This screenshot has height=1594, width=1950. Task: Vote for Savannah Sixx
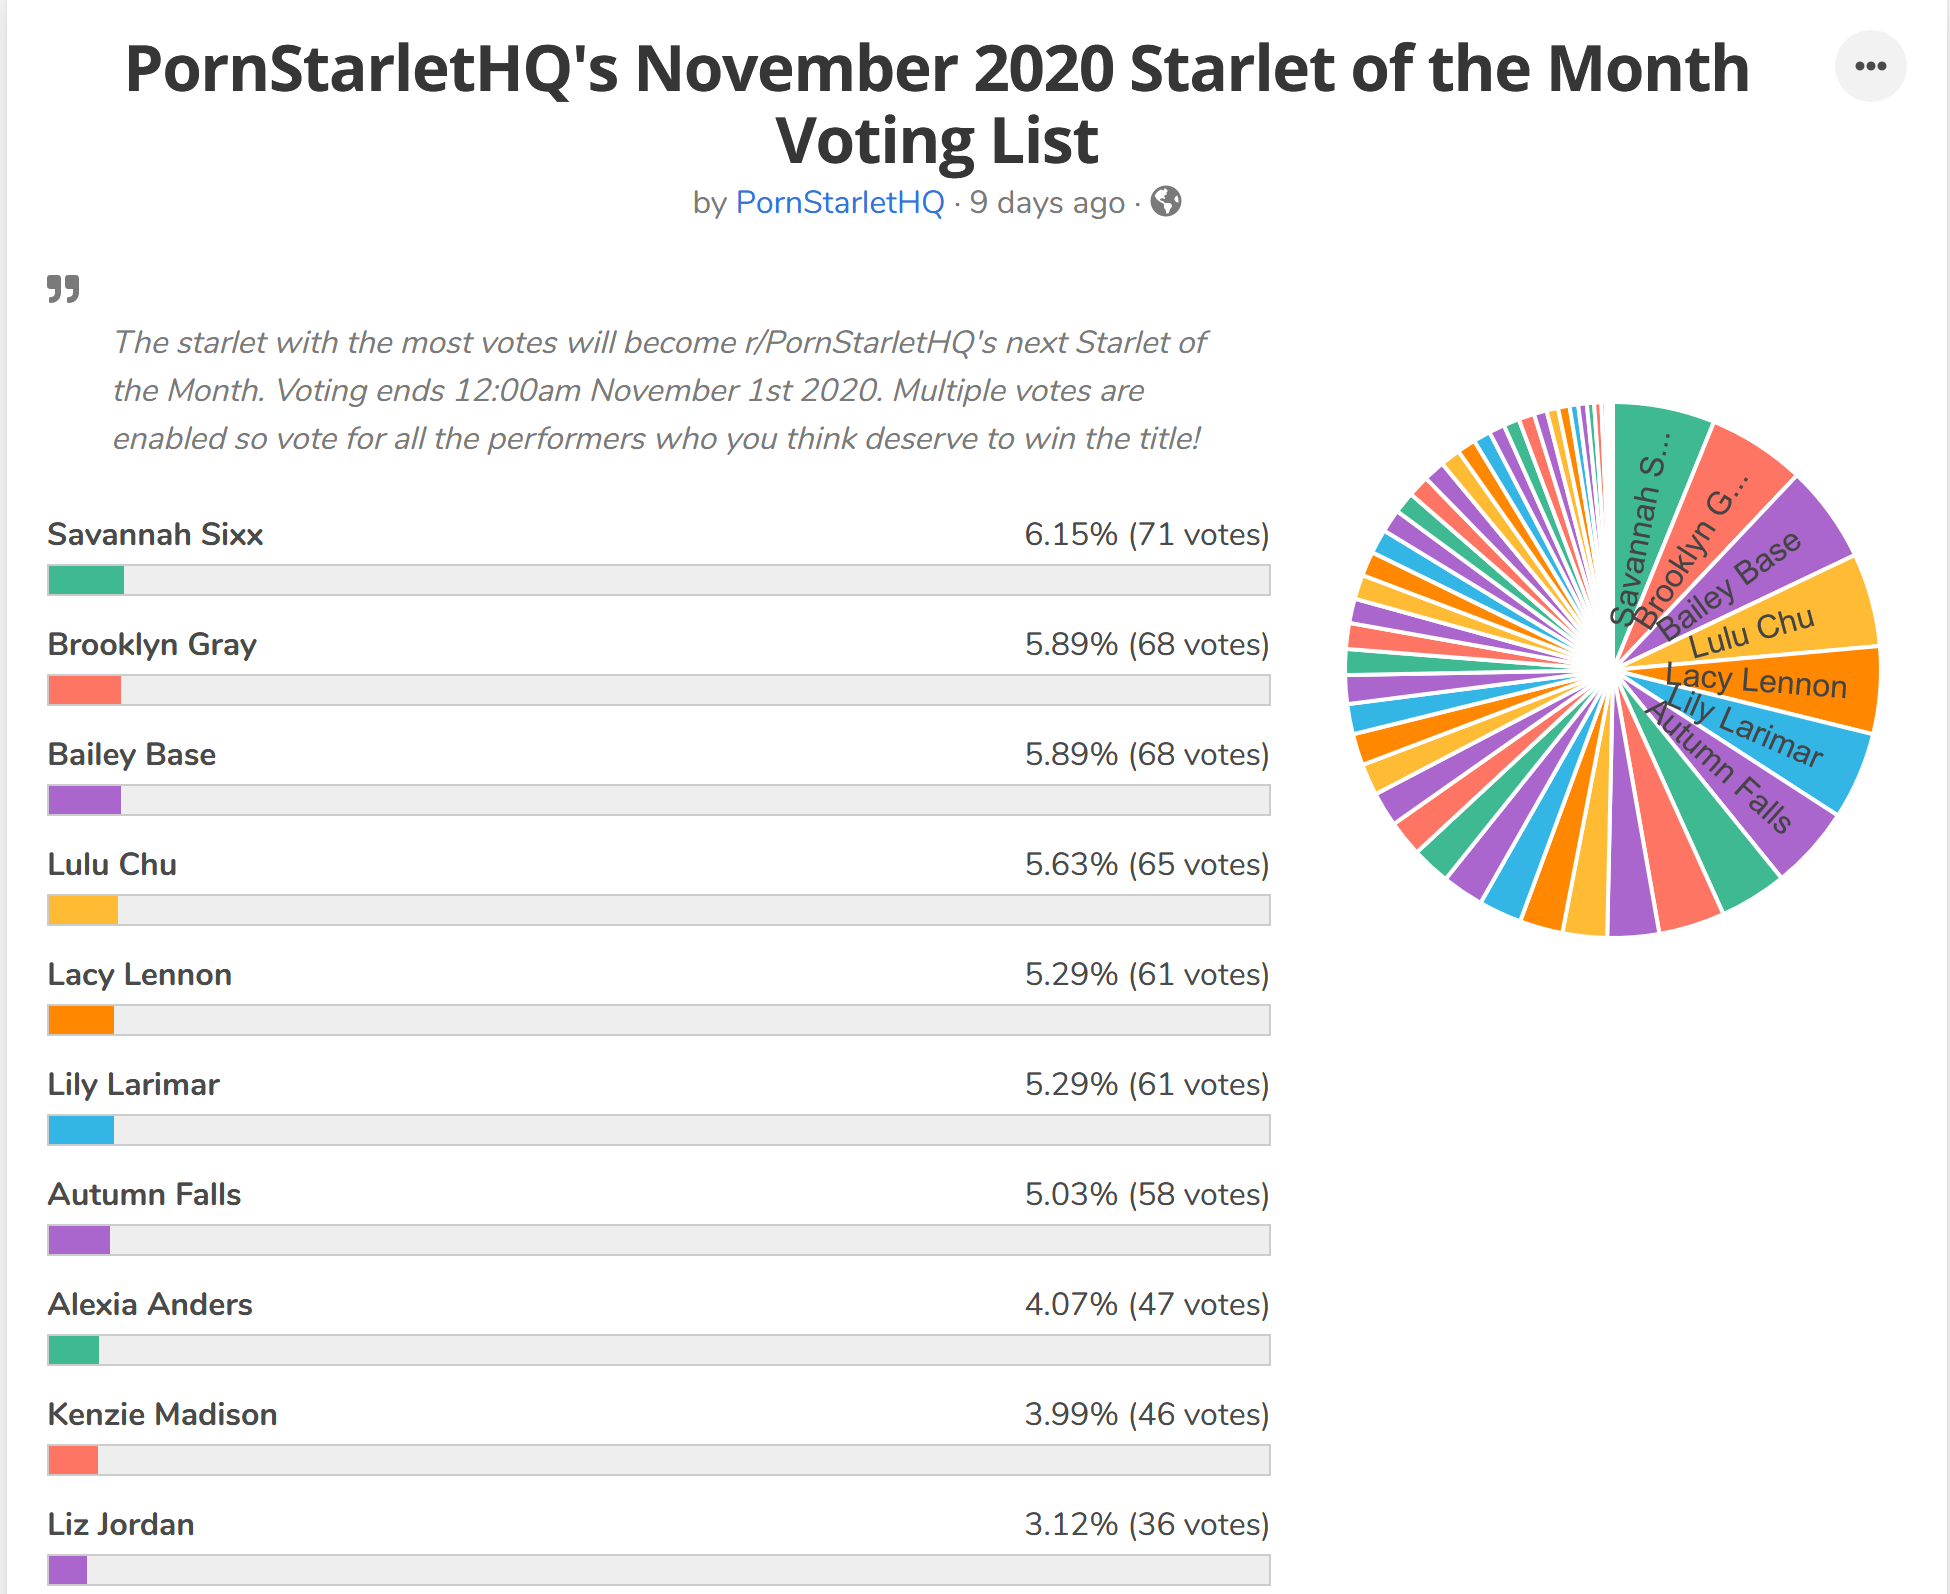(x=155, y=535)
